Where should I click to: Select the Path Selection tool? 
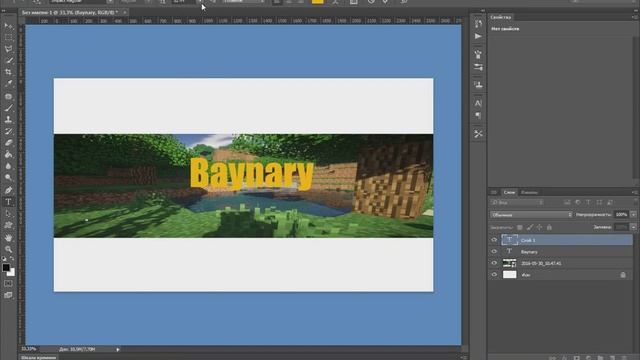click(8, 213)
